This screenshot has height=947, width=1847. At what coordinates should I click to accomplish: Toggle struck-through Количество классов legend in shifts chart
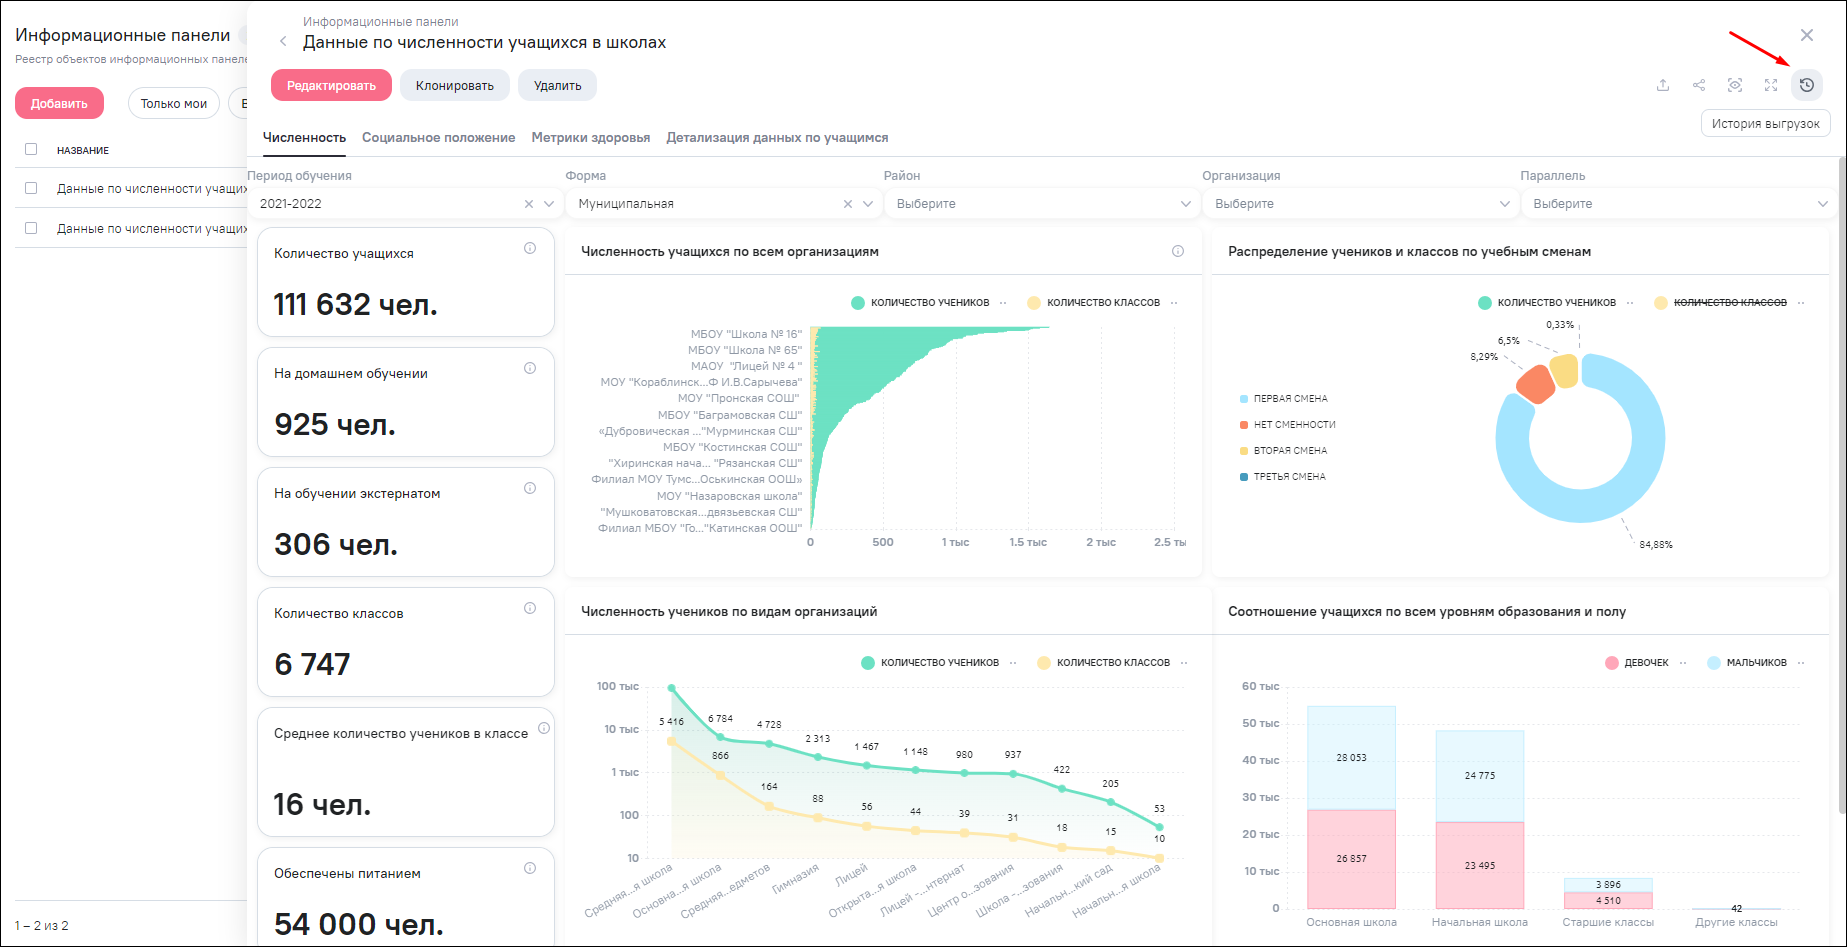click(1721, 303)
